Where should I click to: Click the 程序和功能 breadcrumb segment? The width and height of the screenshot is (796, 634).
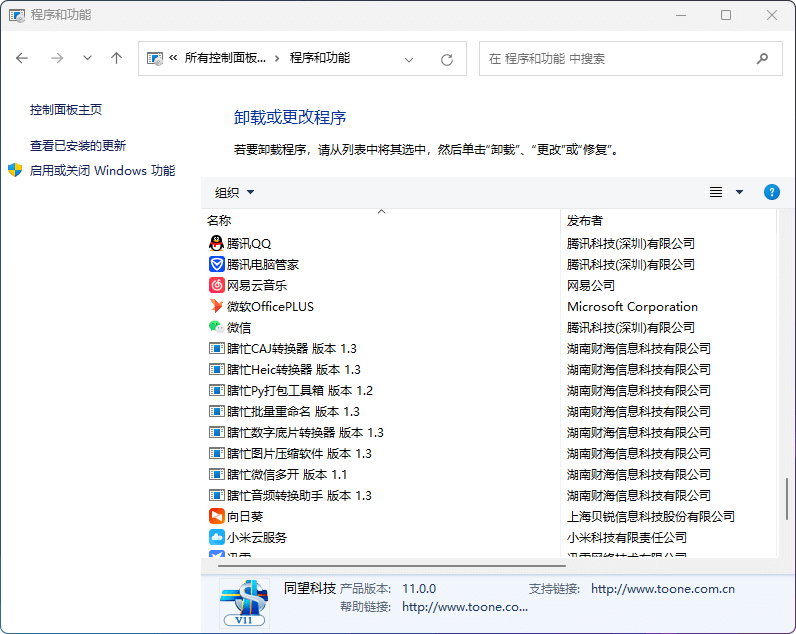click(x=320, y=58)
